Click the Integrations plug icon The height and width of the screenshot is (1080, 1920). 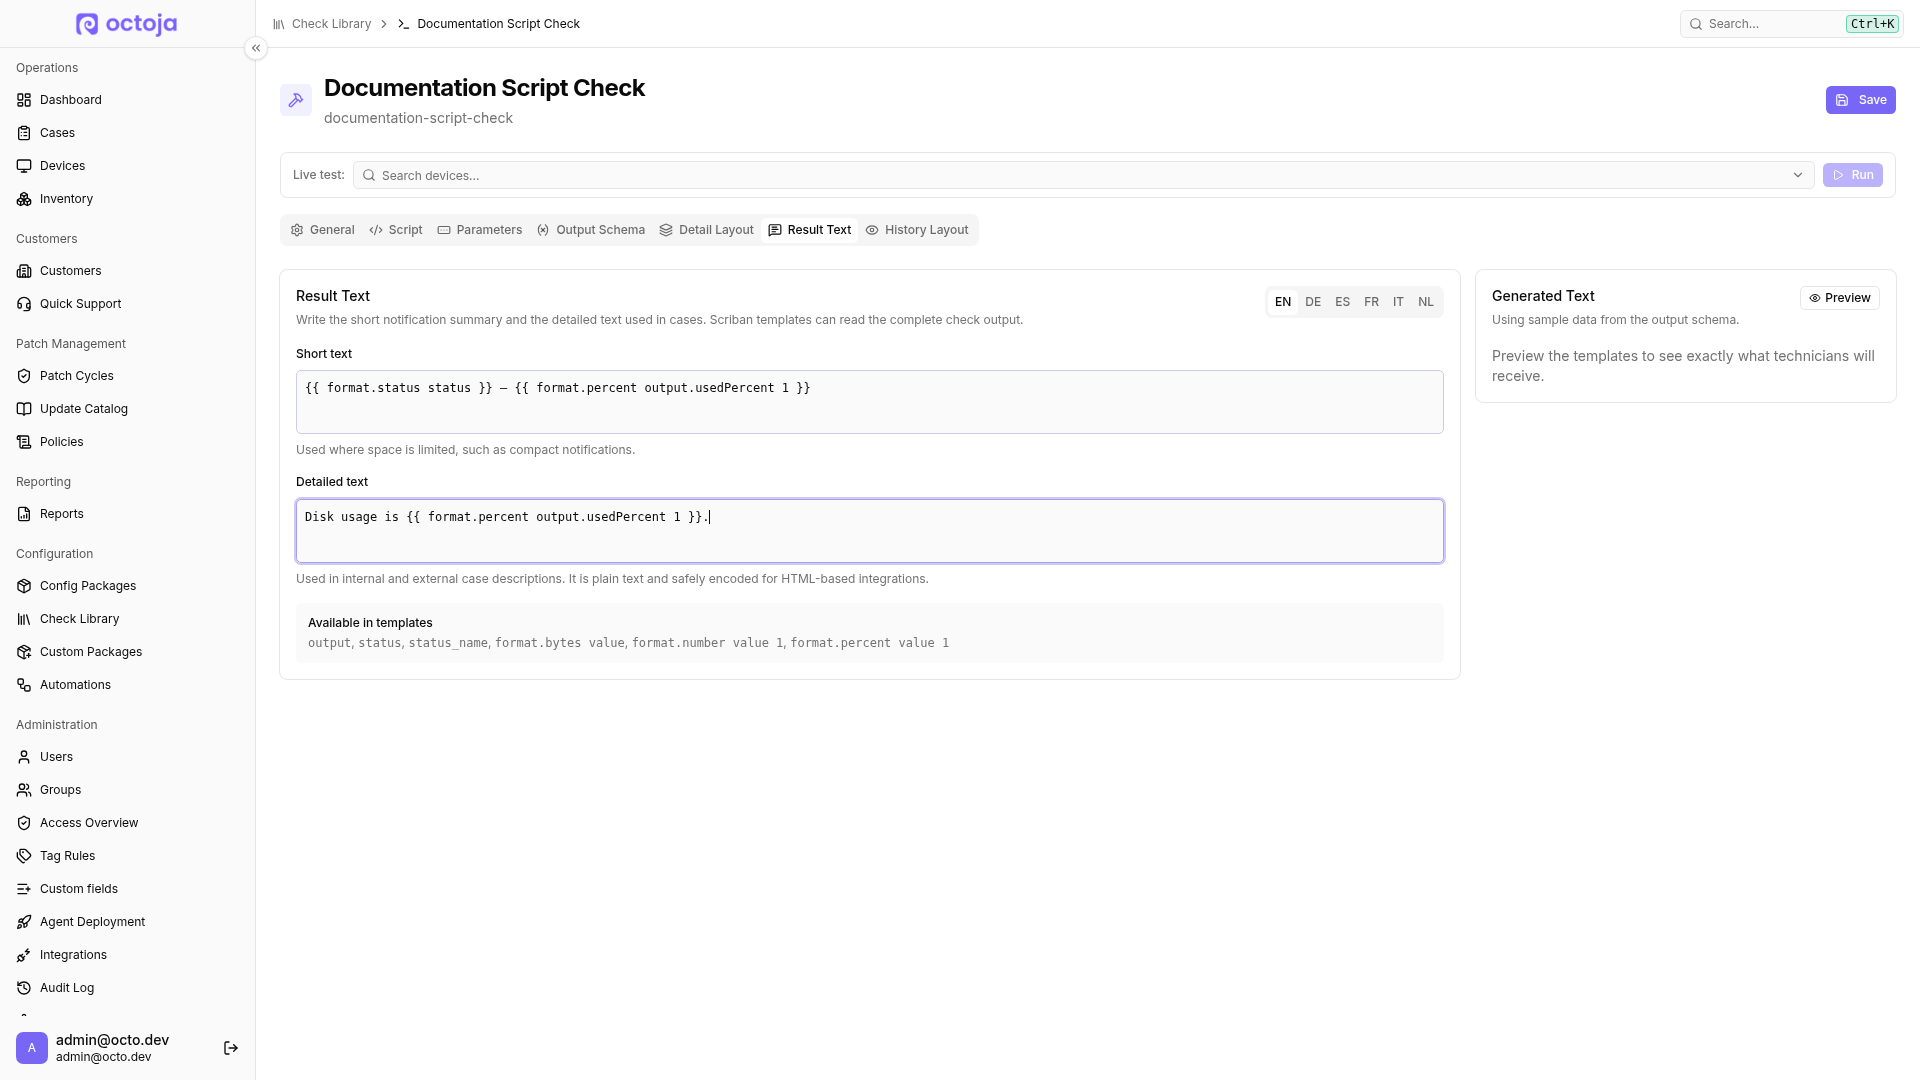point(24,955)
